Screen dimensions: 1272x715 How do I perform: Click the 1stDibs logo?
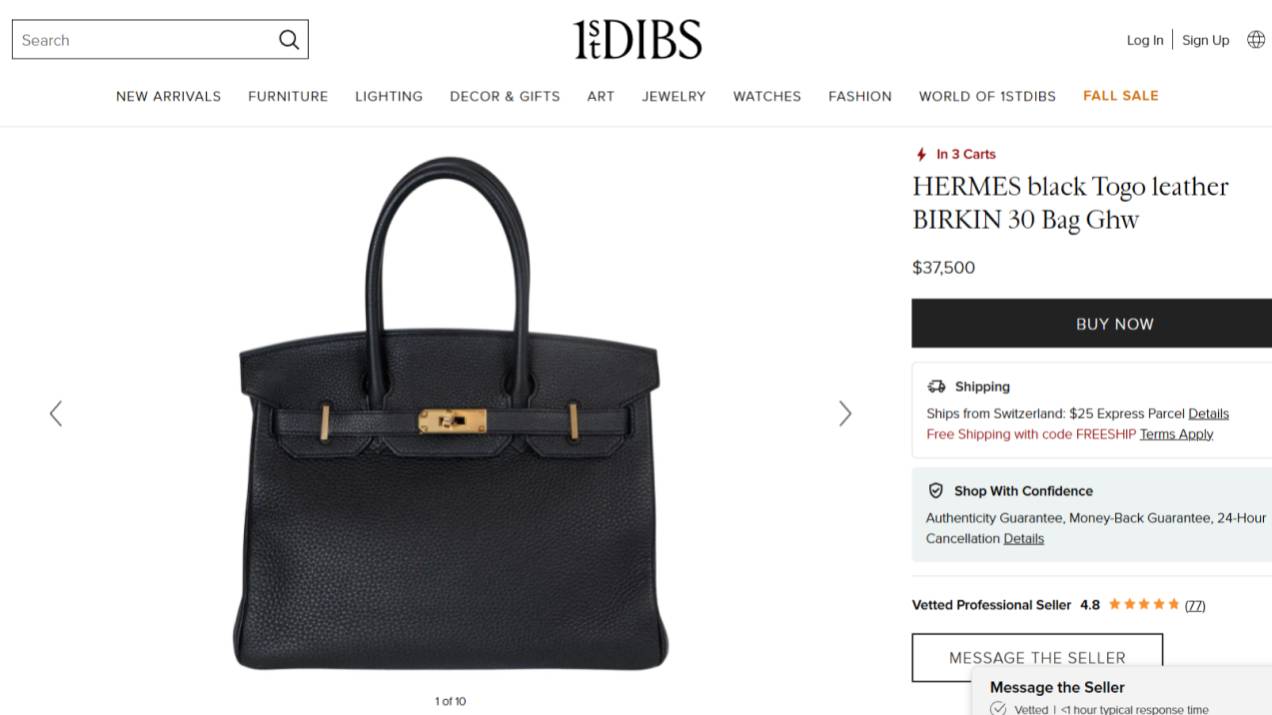637,40
